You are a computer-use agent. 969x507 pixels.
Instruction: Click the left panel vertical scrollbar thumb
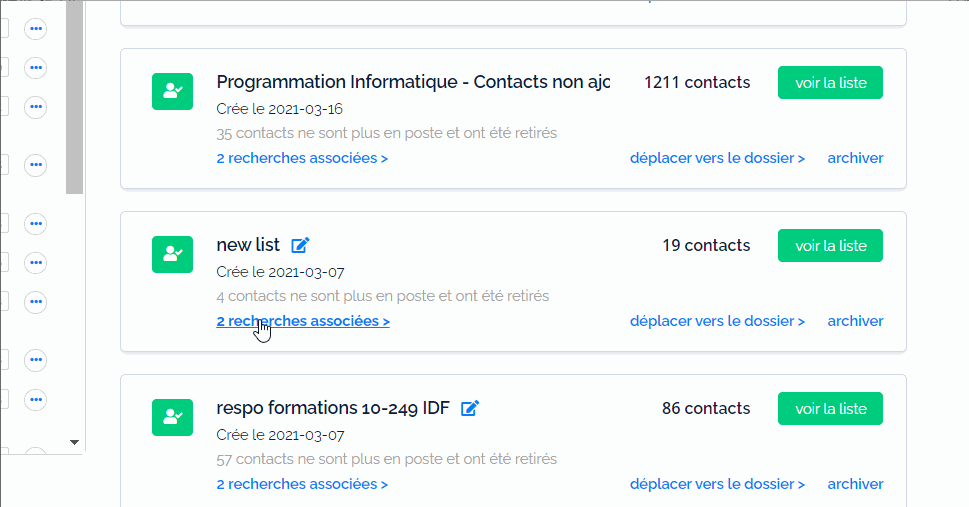[74, 97]
